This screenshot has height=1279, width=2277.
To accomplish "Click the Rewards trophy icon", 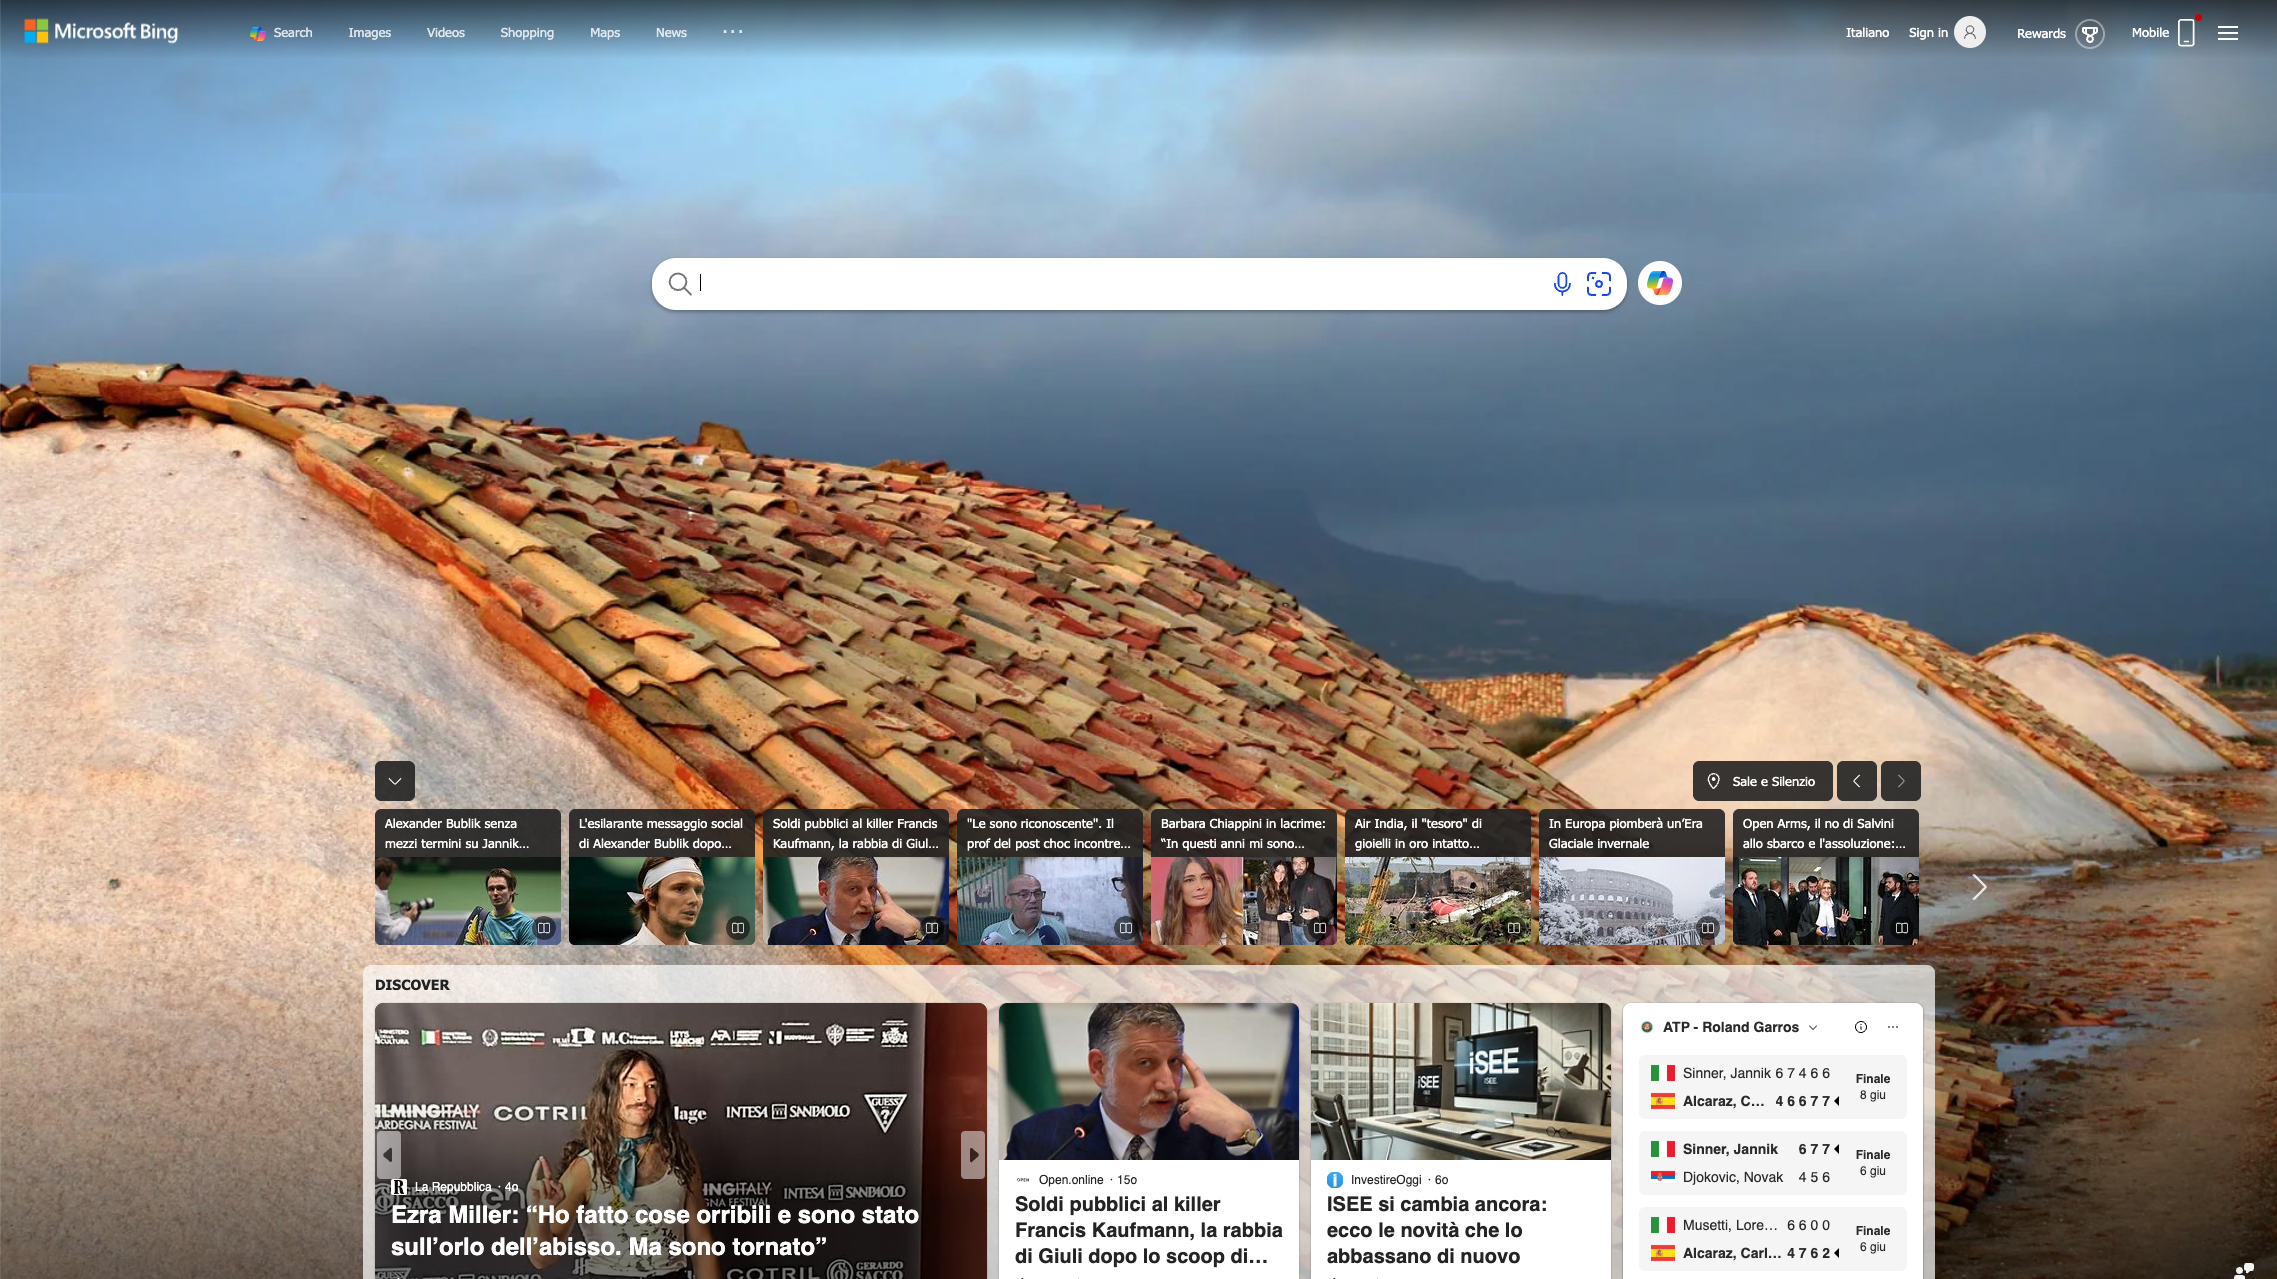I will click(2089, 33).
